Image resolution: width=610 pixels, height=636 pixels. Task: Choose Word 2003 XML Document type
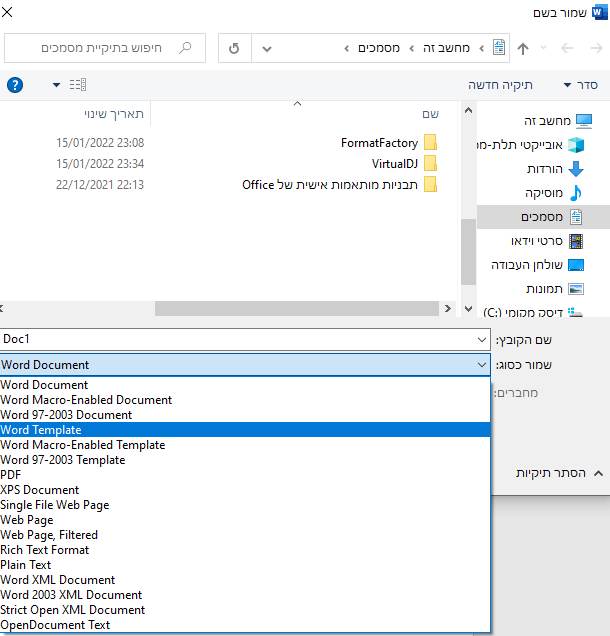click(x=245, y=595)
